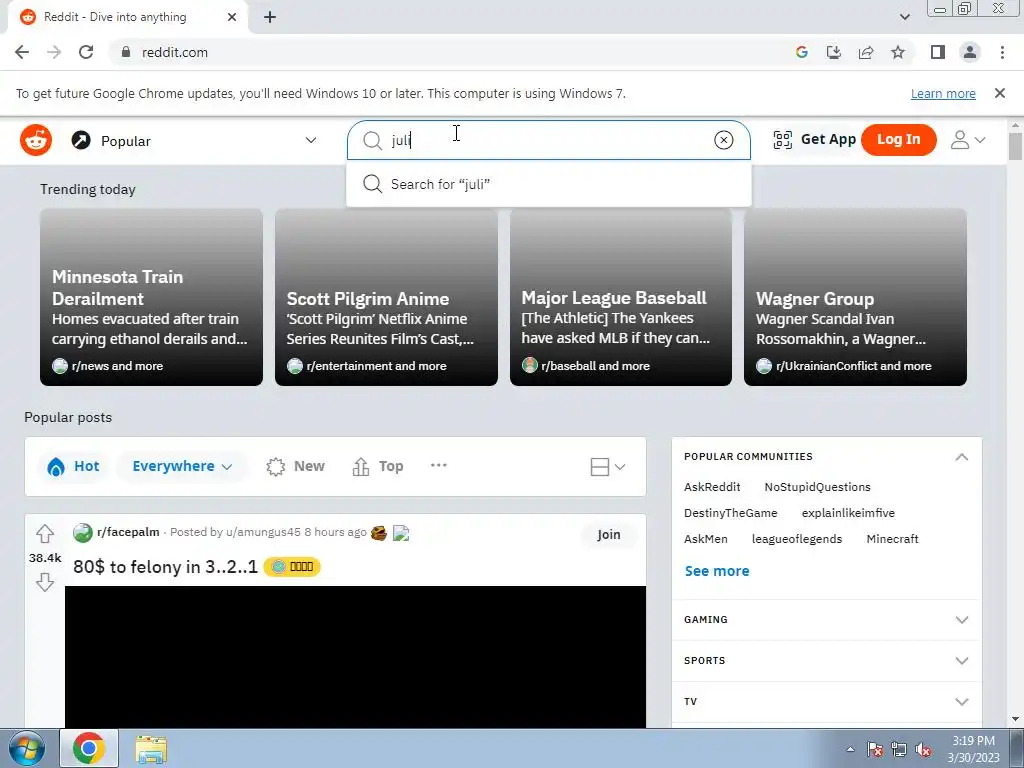
Task: Open the r/facepalm community link
Action: (128, 532)
